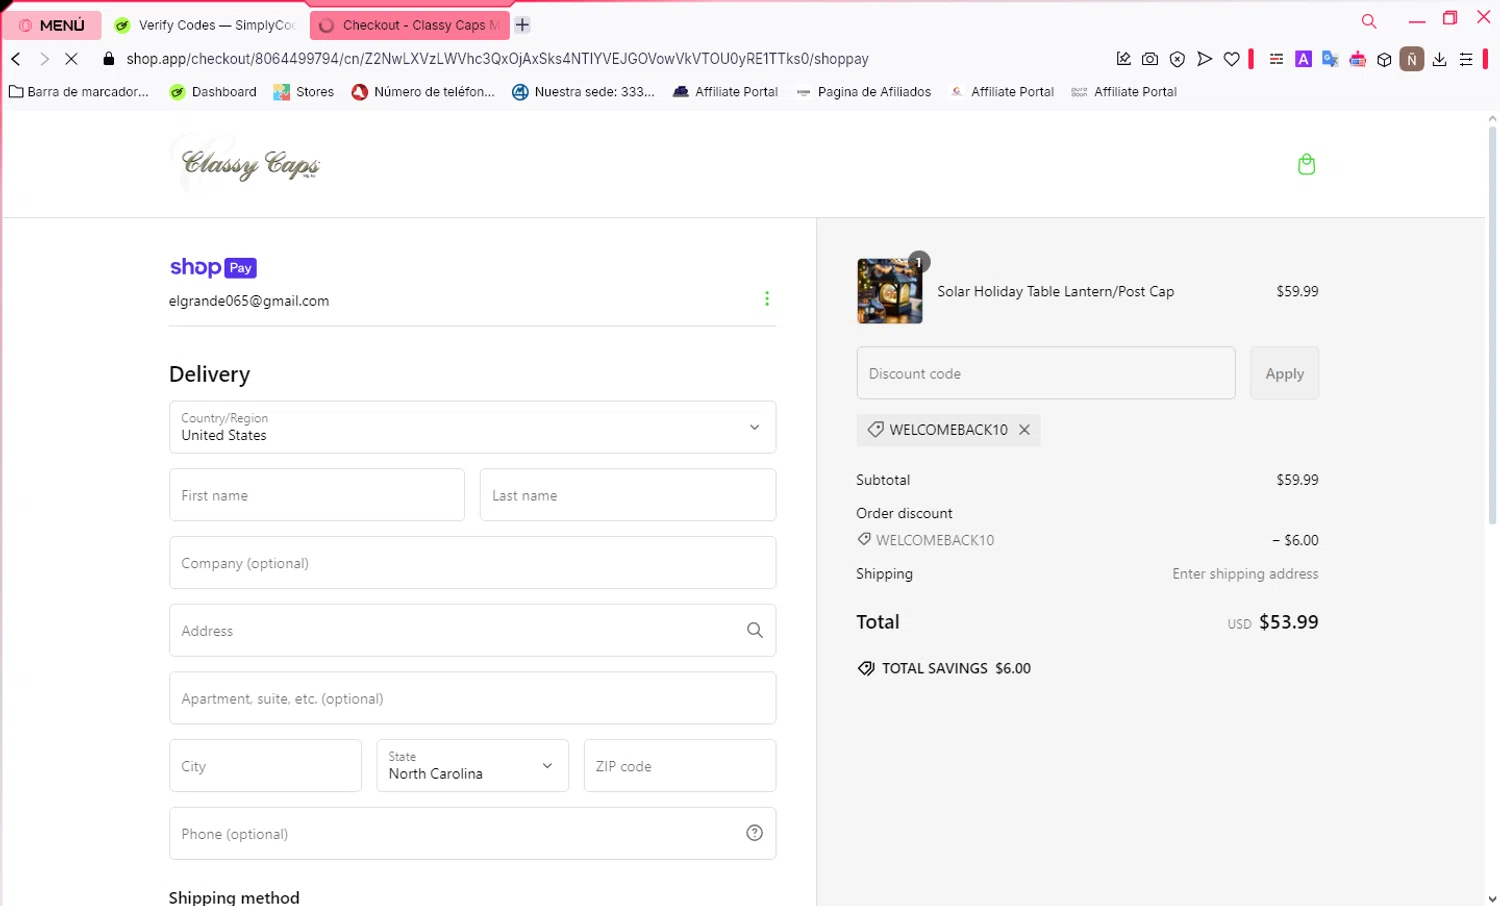Screen dimensions: 1500x906
Task: Click the ZIP code field
Action: pos(680,766)
